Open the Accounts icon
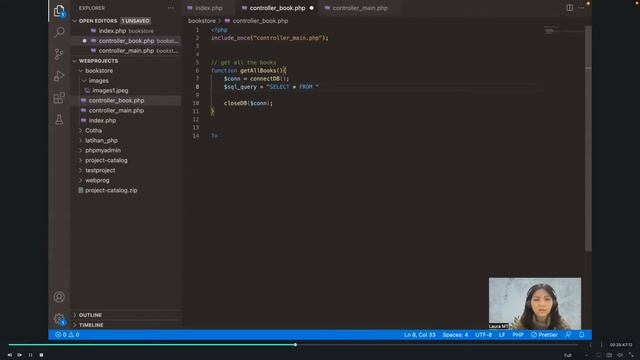The height and width of the screenshot is (360, 640). tap(59, 297)
